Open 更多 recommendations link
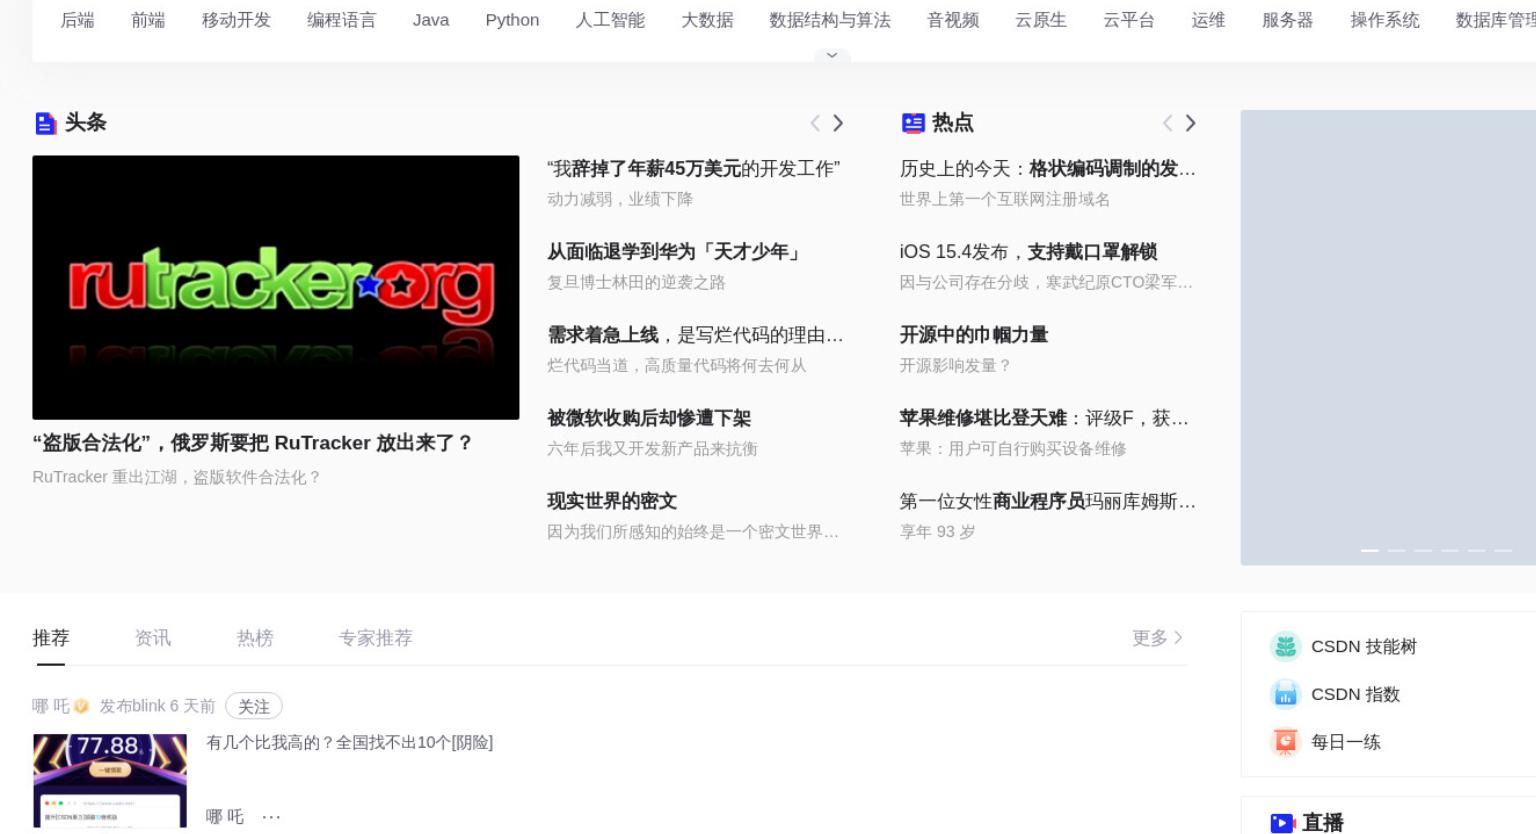The width and height of the screenshot is (1536, 834). 1157,638
